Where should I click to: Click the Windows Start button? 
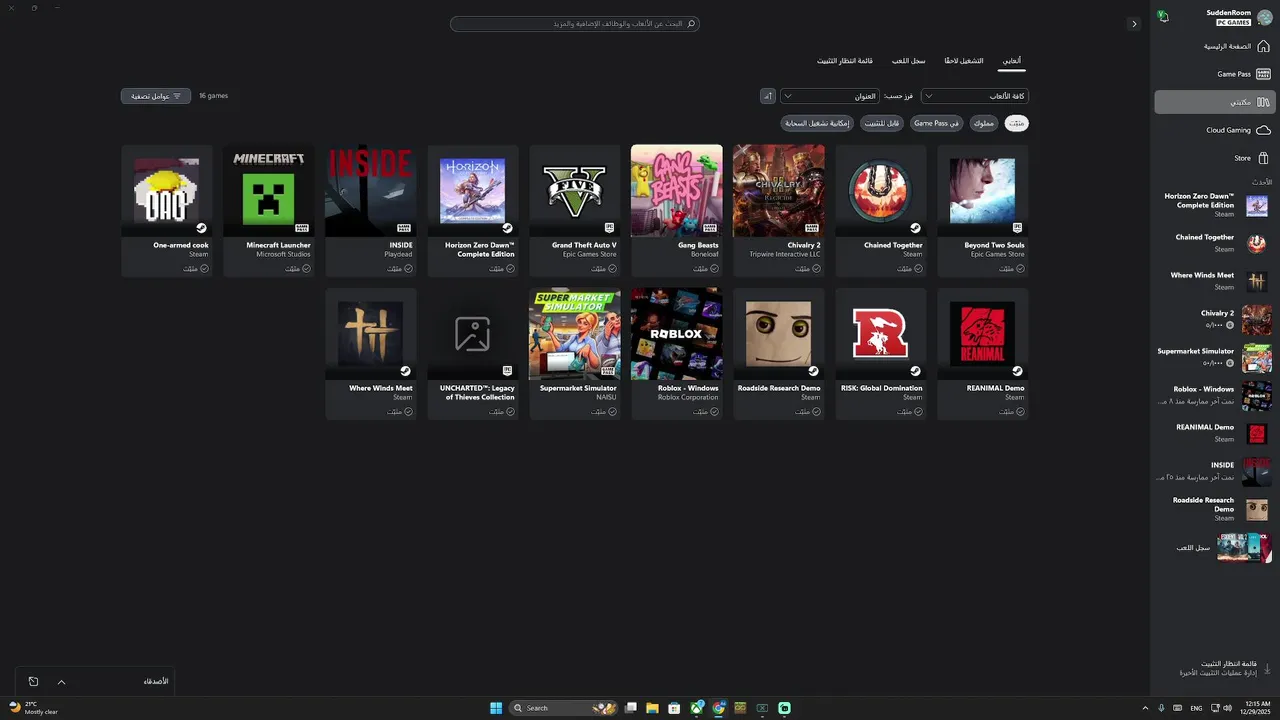(x=496, y=708)
